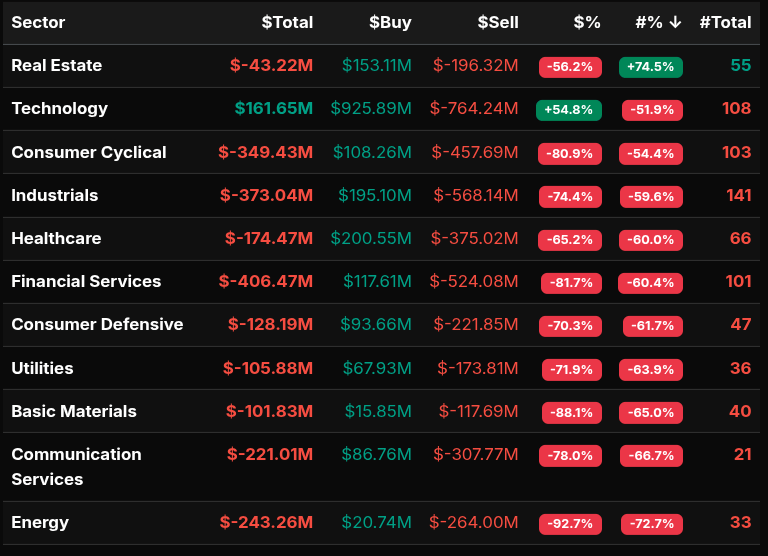
Task: Select the Technology sector name
Action: pos(59,108)
